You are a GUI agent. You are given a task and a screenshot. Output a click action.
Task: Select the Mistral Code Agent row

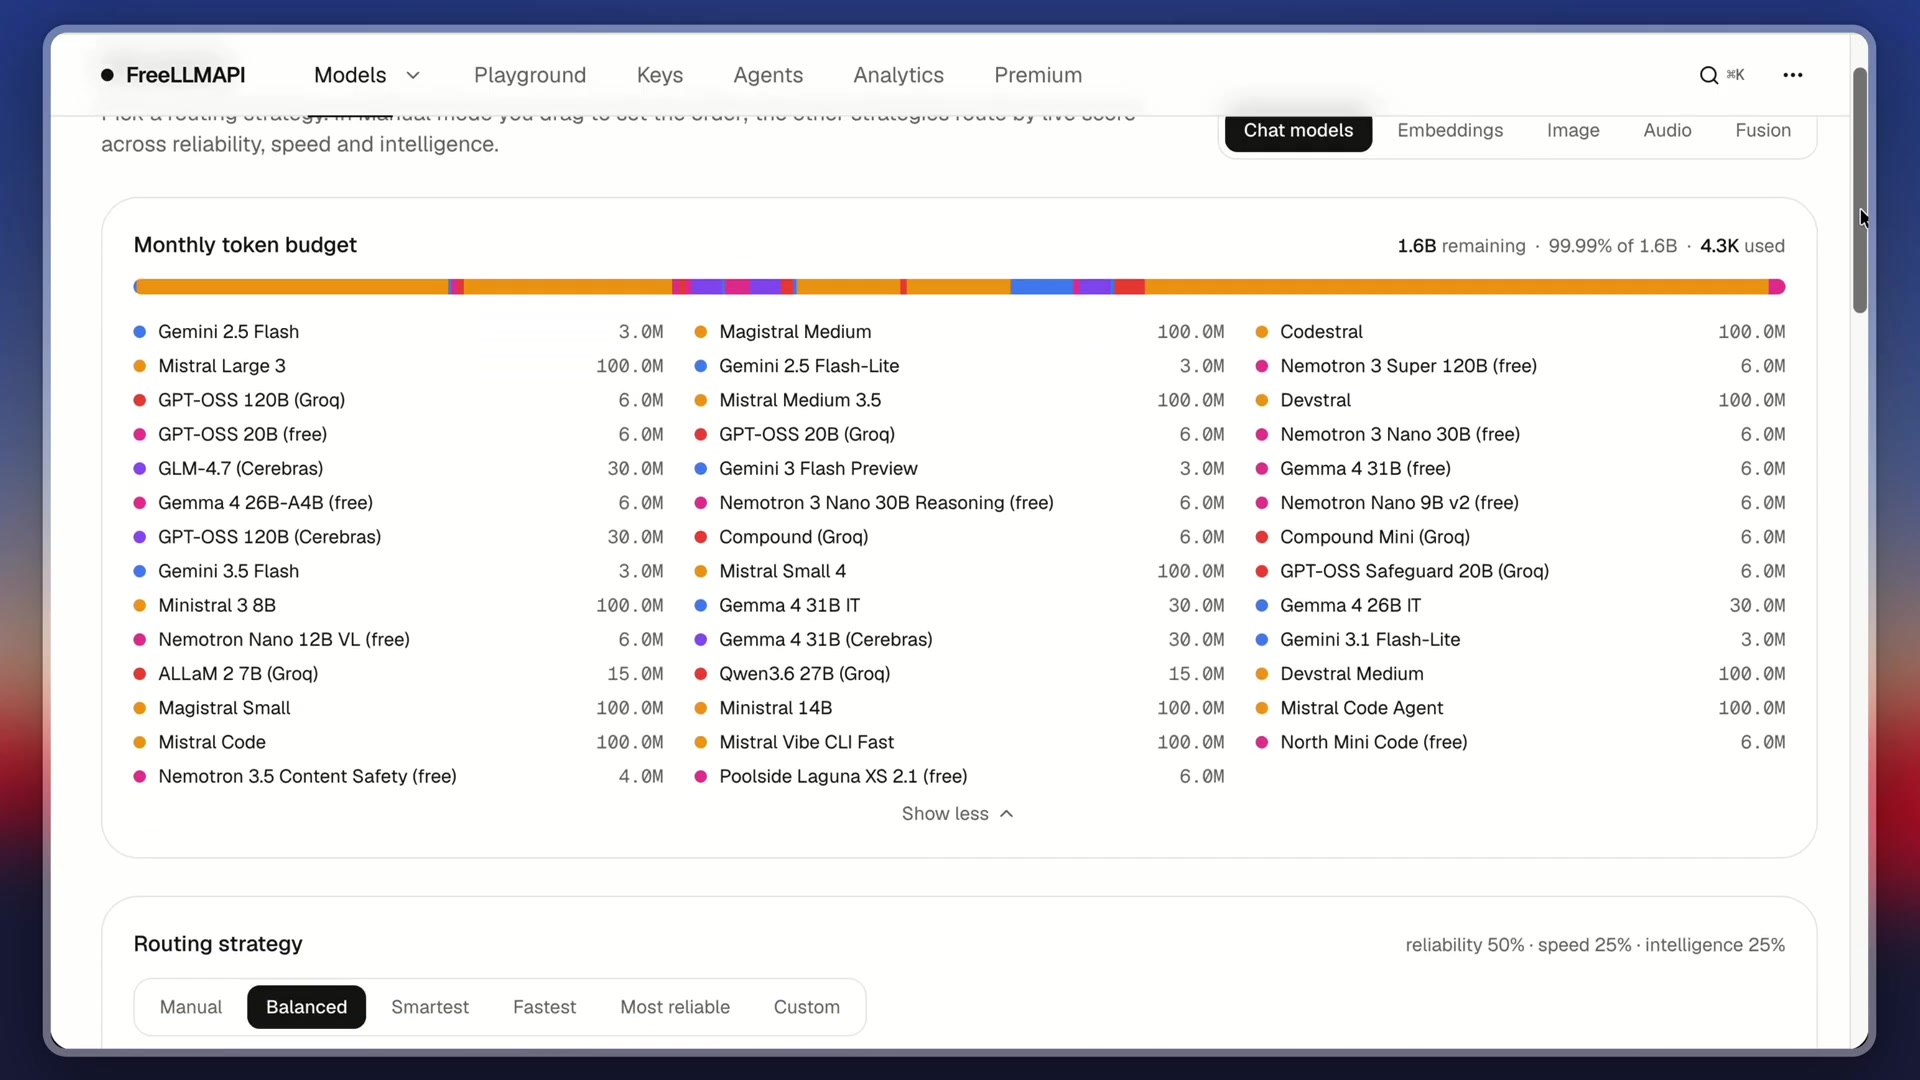click(x=1520, y=708)
